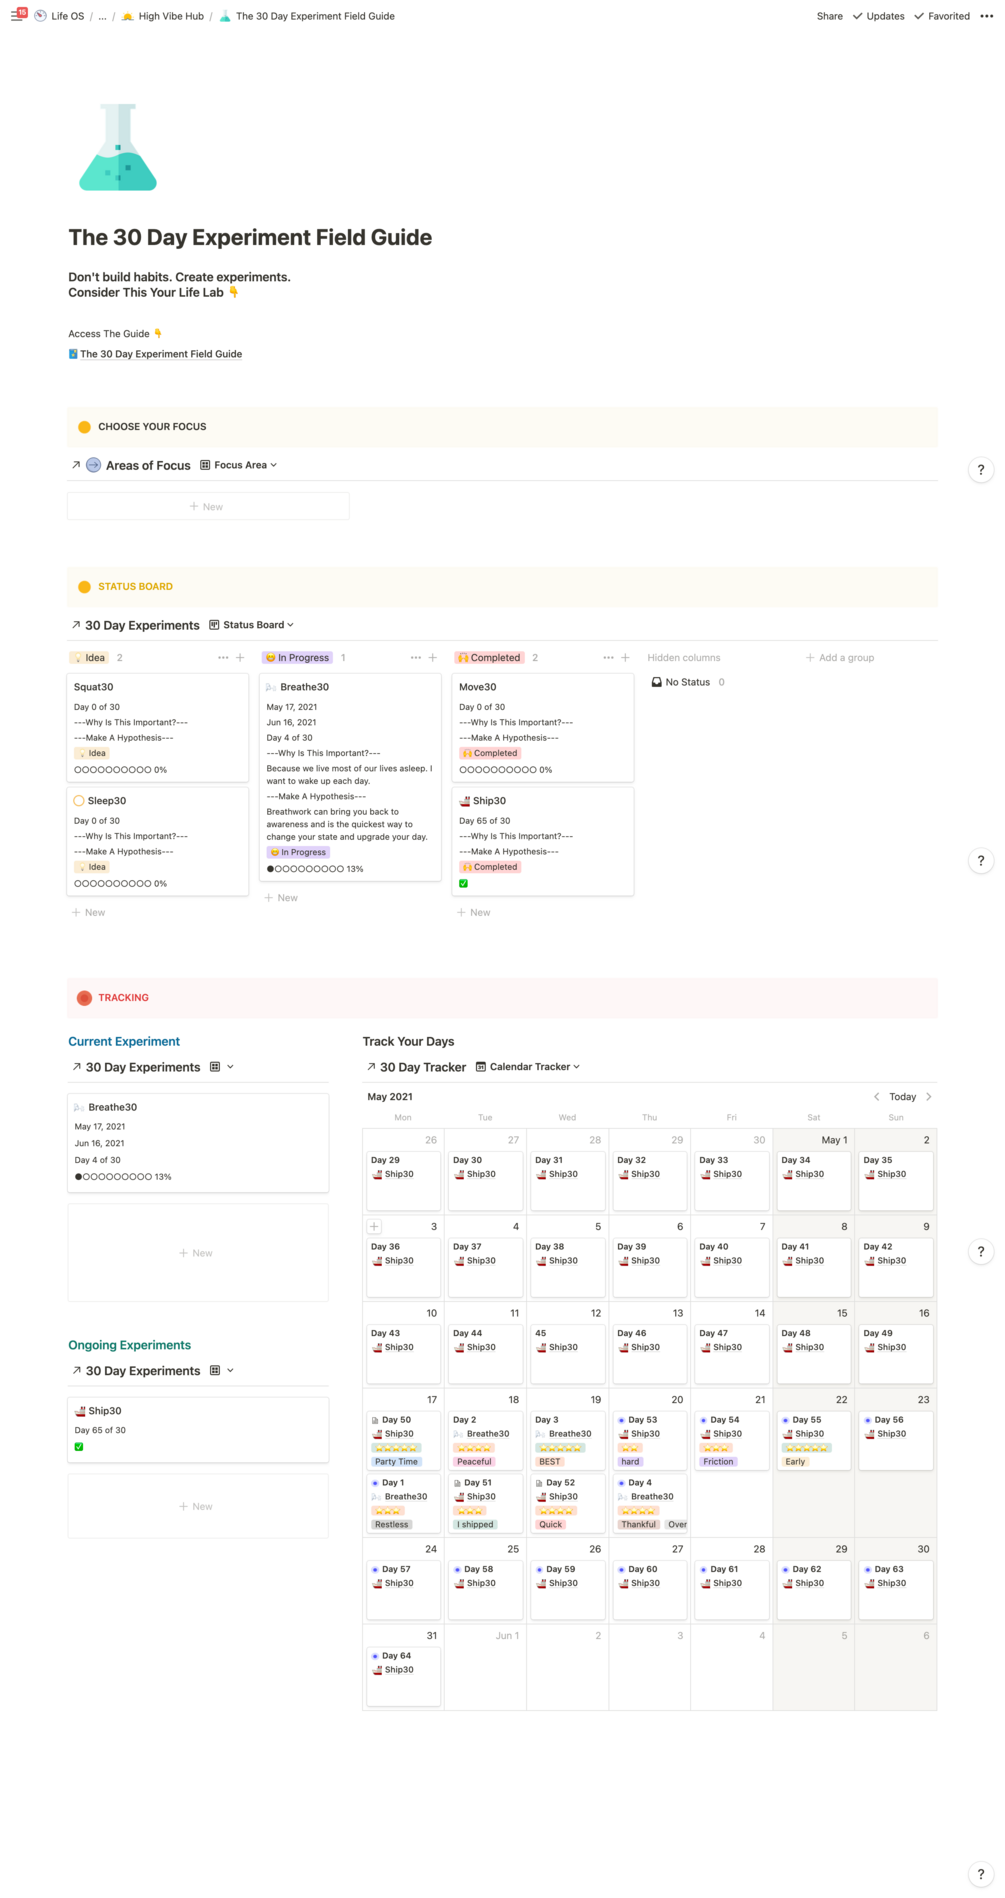Toggle the Ship30 checkbox under Ongoing Experiments

tap(79, 1447)
